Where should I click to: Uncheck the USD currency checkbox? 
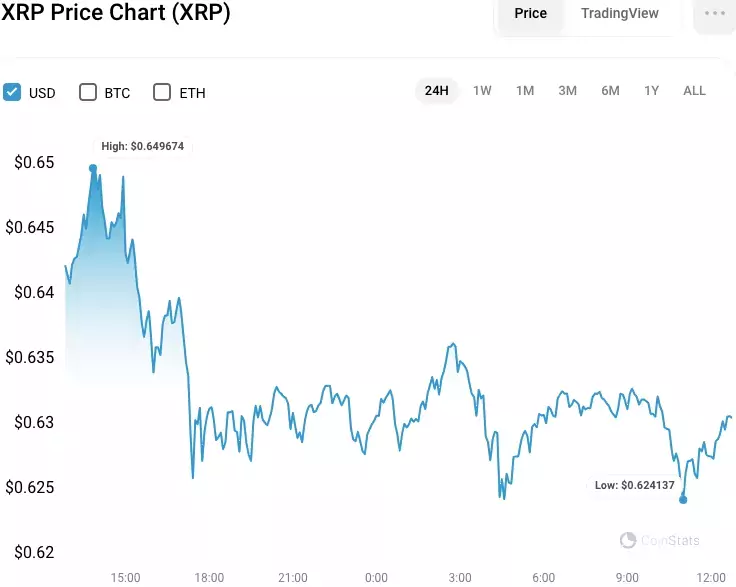point(12,92)
